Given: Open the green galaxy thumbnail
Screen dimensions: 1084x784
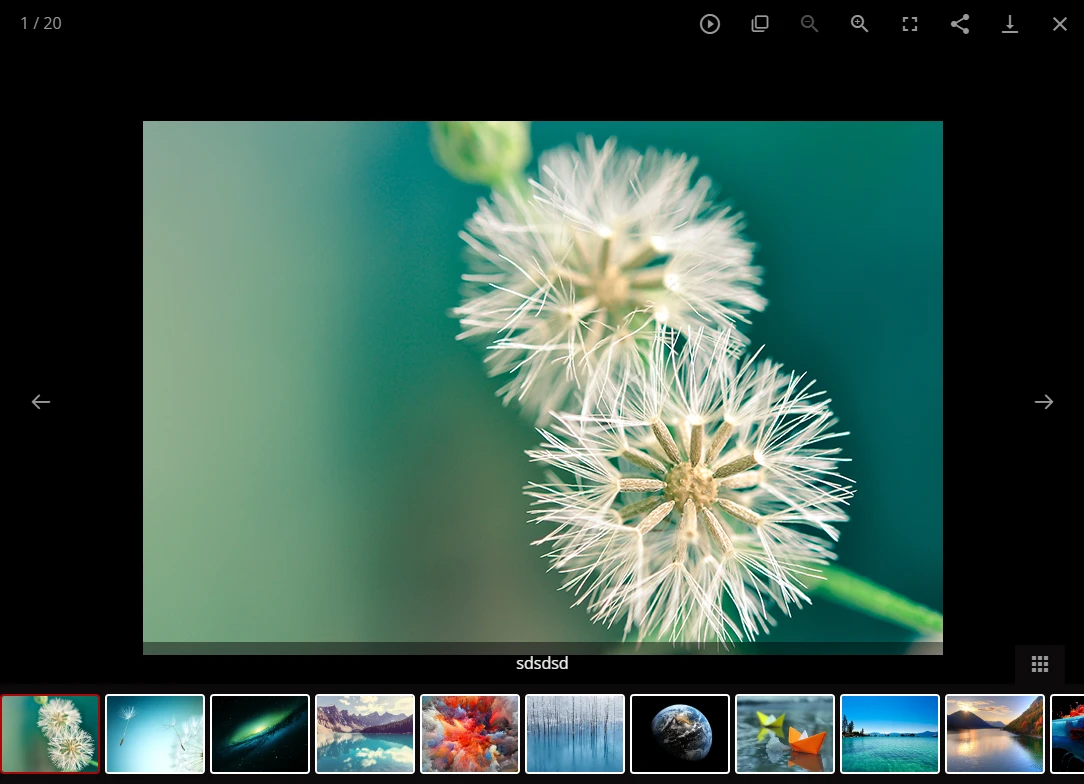Looking at the screenshot, I should click(x=260, y=734).
